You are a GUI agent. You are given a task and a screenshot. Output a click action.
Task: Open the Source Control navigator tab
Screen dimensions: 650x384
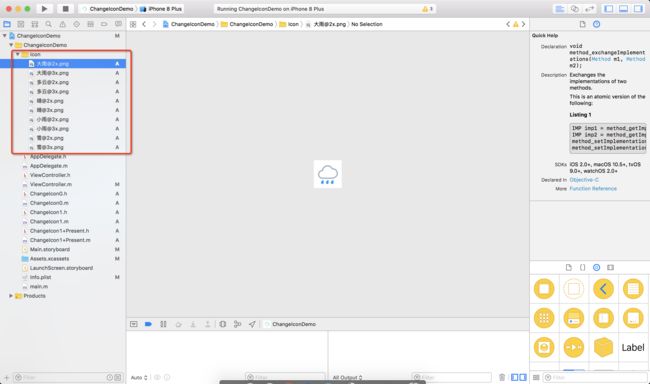click(21, 24)
